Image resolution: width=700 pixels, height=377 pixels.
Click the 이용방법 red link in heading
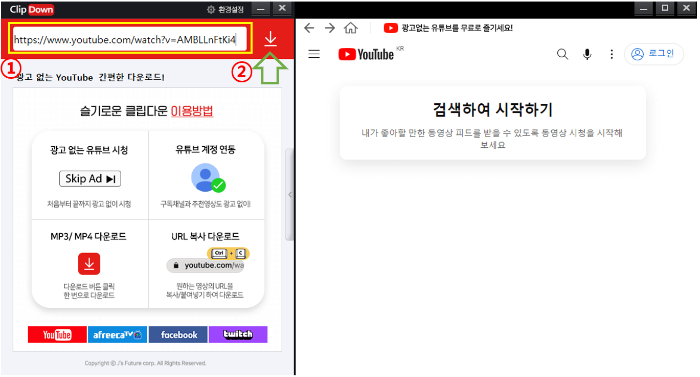192,111
